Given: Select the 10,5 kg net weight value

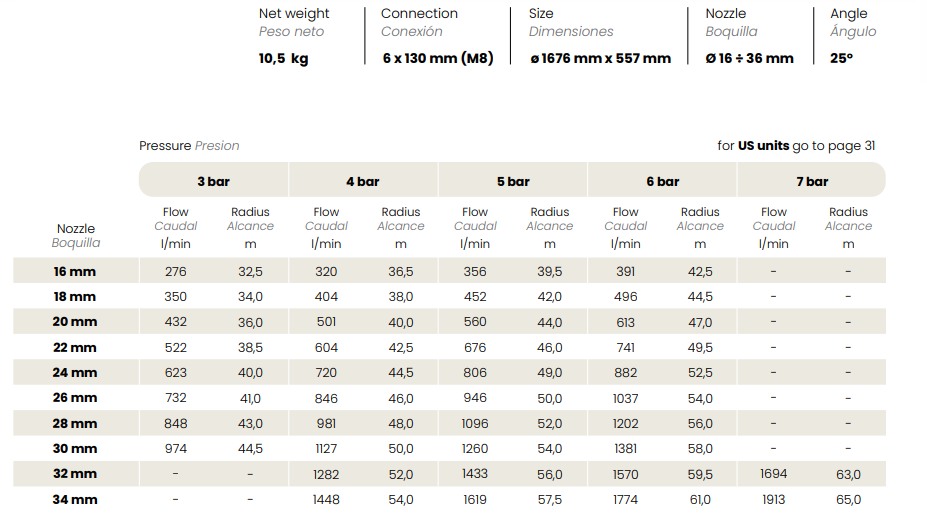Looking at the screenshot, I should 283,58.
